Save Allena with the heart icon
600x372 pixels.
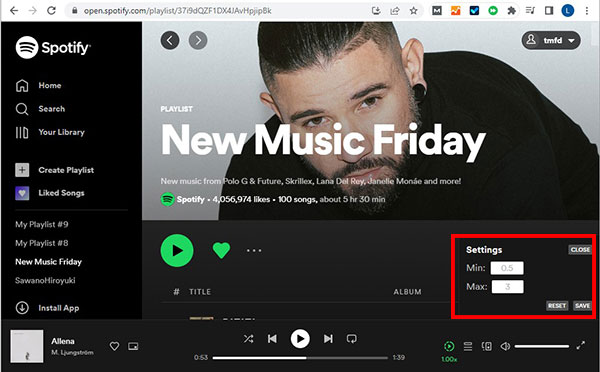pyautogui.click(x=114, y=346)
